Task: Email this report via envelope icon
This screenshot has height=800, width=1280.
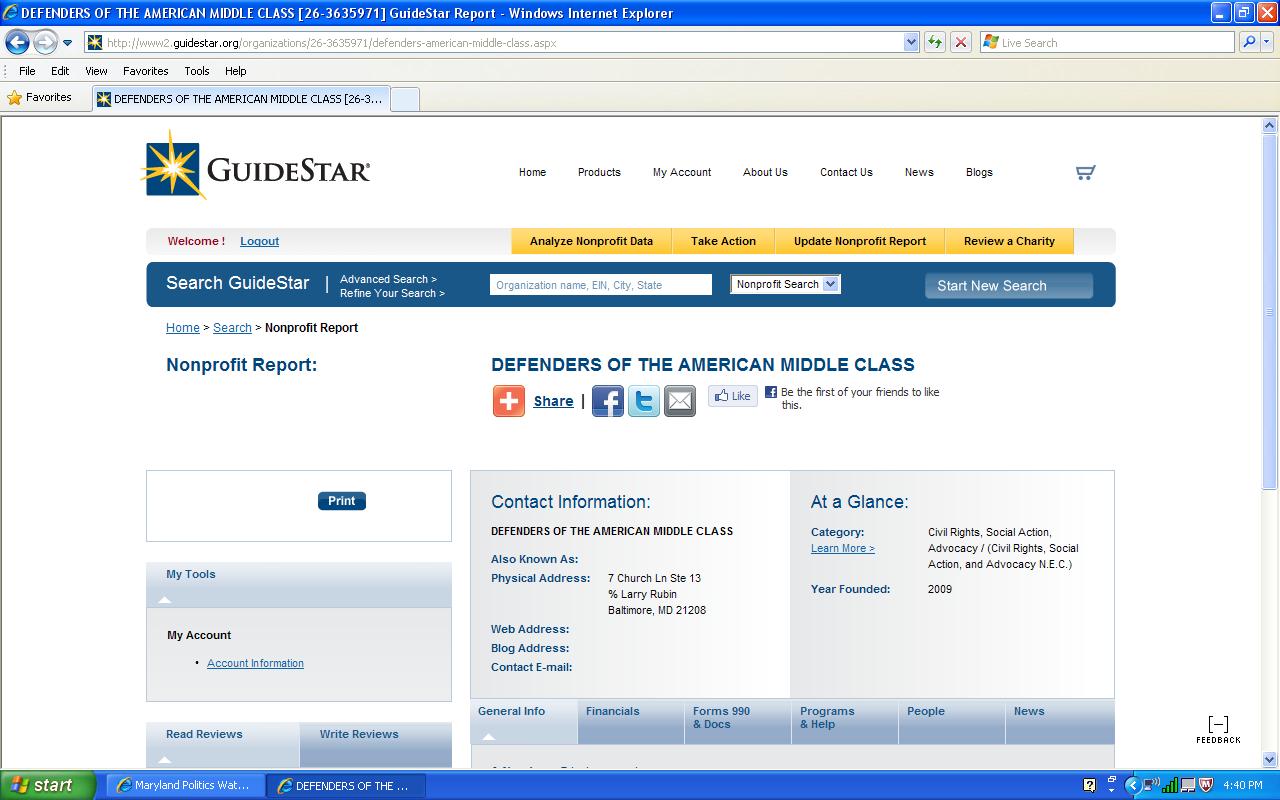Action: [680, 401]
